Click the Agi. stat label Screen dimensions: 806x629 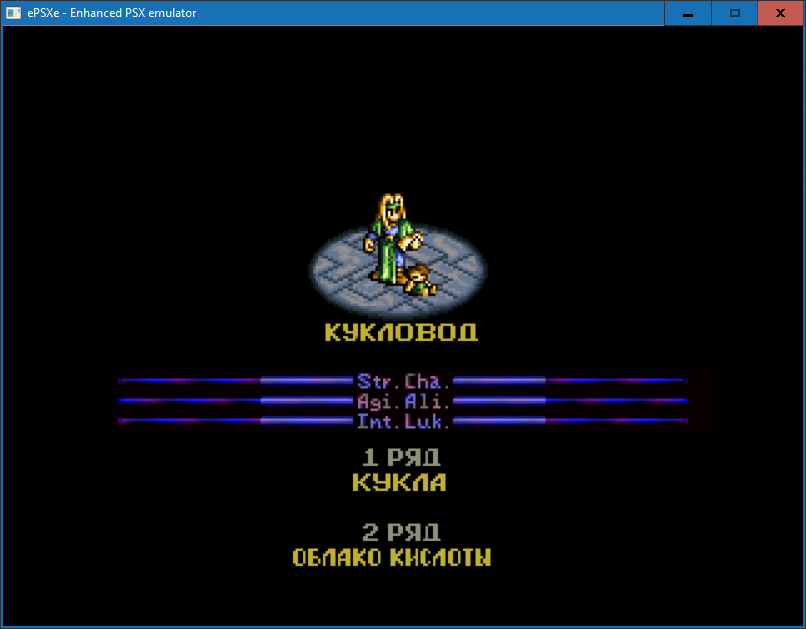point(378,401)
